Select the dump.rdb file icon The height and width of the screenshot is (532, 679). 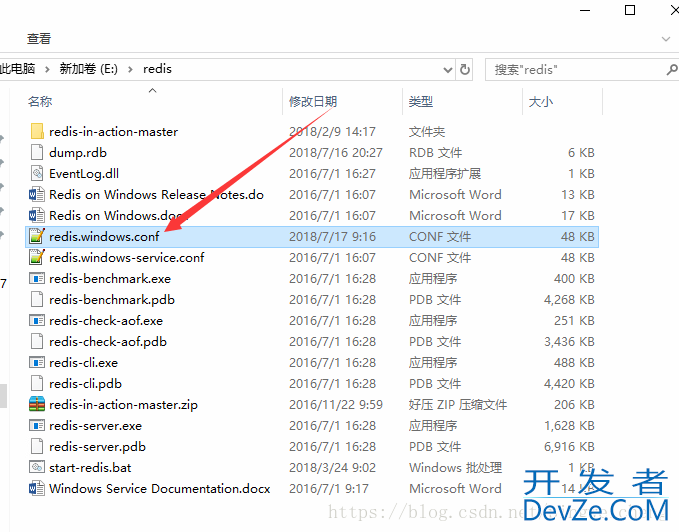[x=37, y=152]
